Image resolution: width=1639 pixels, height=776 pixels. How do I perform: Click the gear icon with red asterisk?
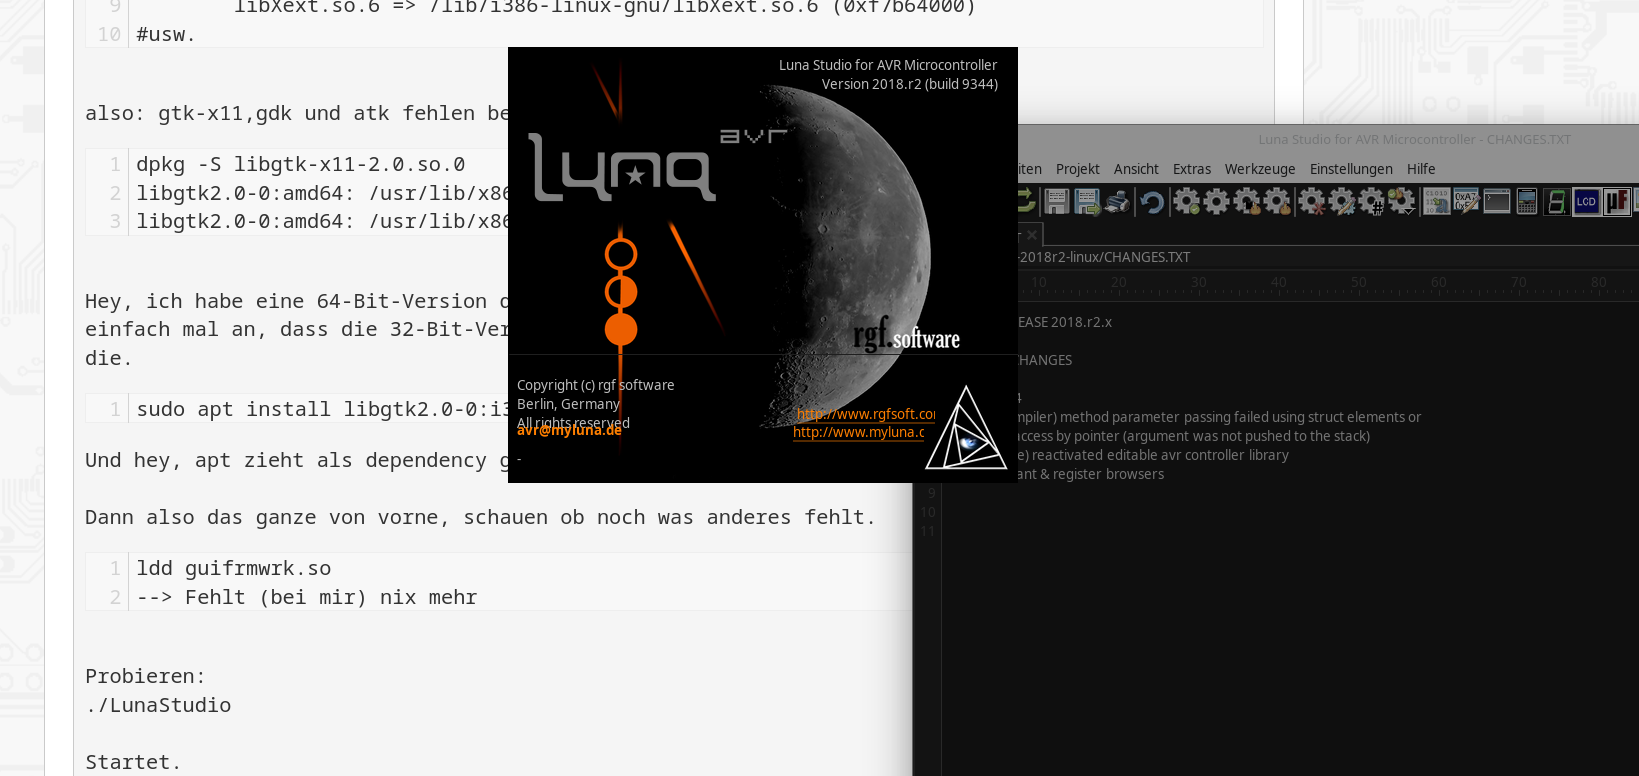pyautogui.click(x=1312, y=201)
